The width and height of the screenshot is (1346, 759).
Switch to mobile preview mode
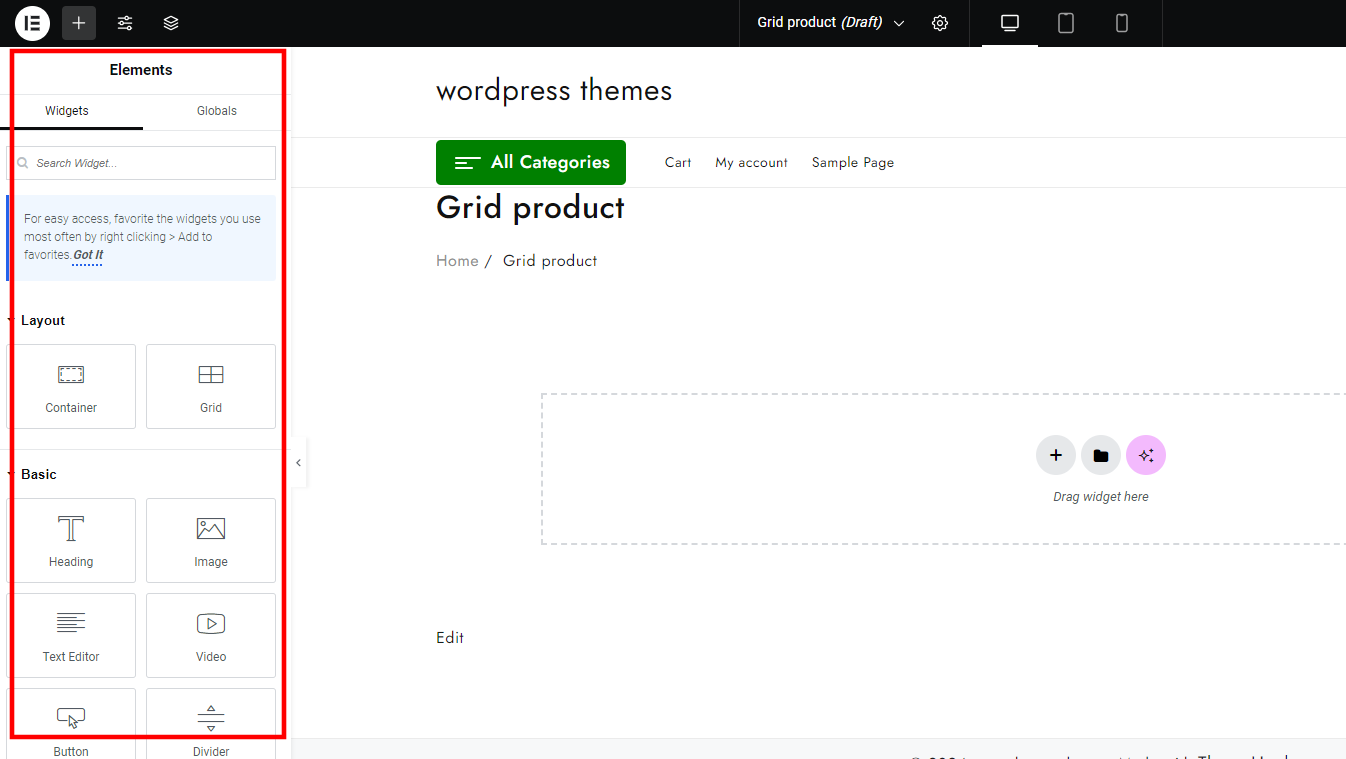pos(1122,23)
